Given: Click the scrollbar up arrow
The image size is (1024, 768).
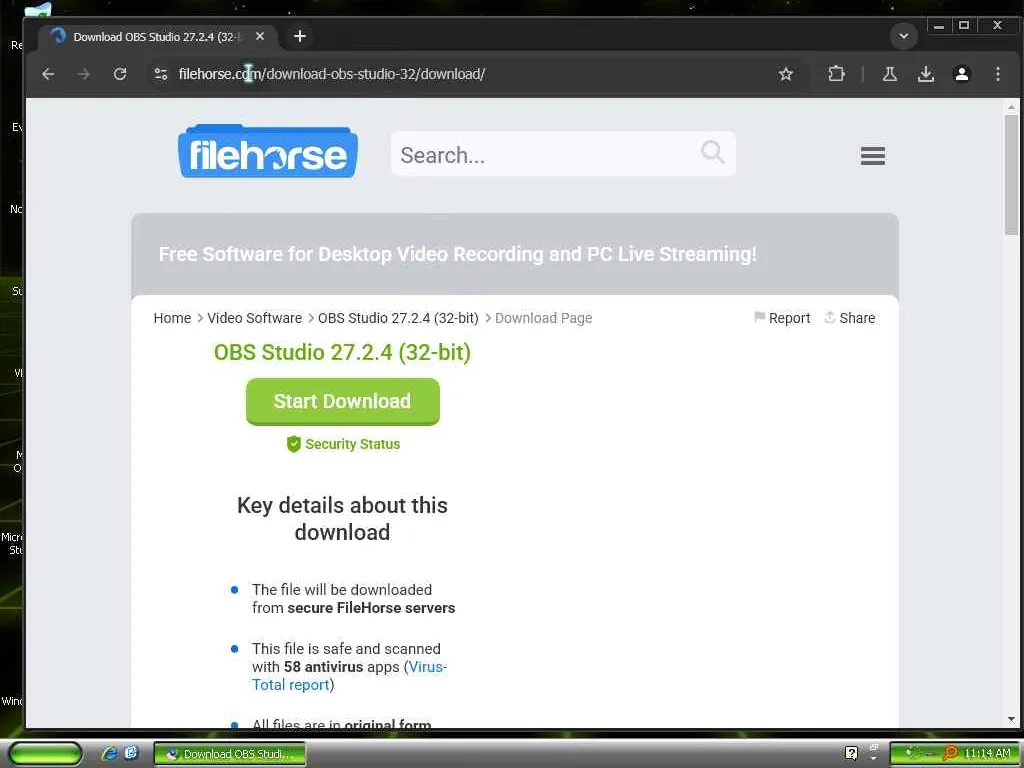Looking at the screenshot, I should [1011, 106].
